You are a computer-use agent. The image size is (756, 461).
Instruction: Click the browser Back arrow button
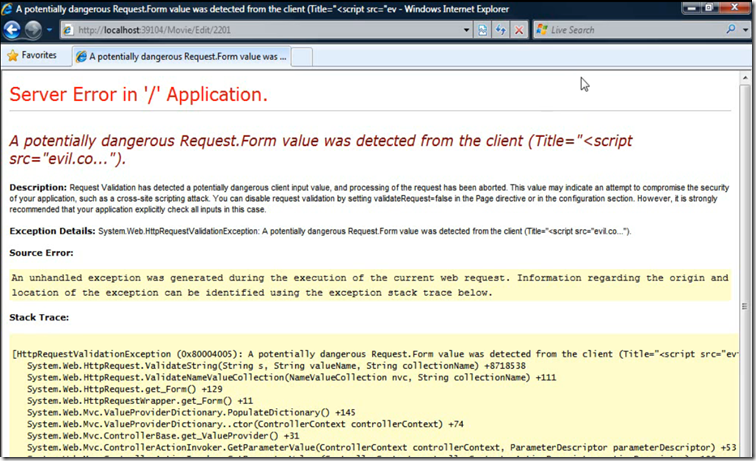(x=12, y=30)
